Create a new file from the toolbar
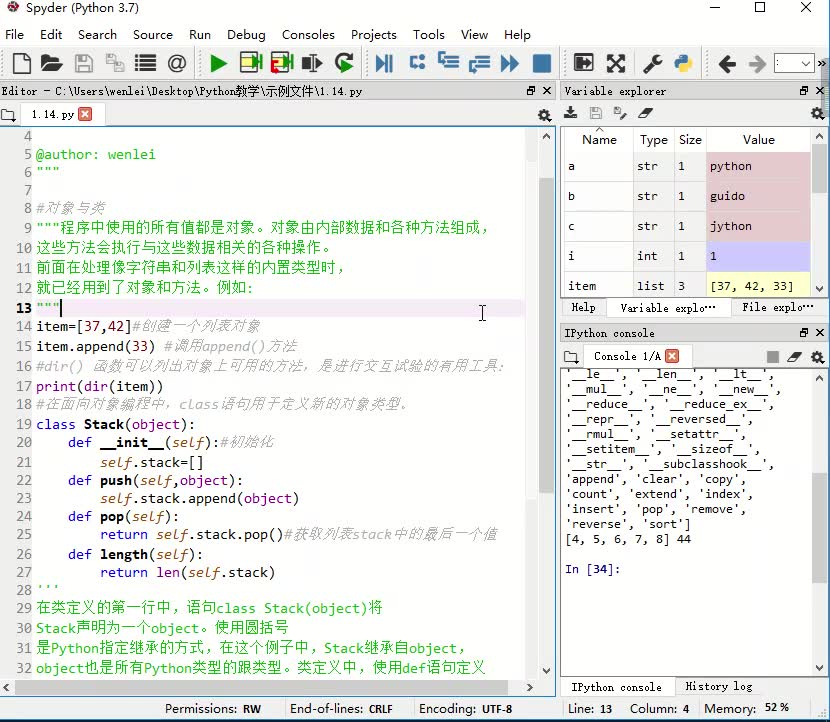 click(x=20, y=64)
